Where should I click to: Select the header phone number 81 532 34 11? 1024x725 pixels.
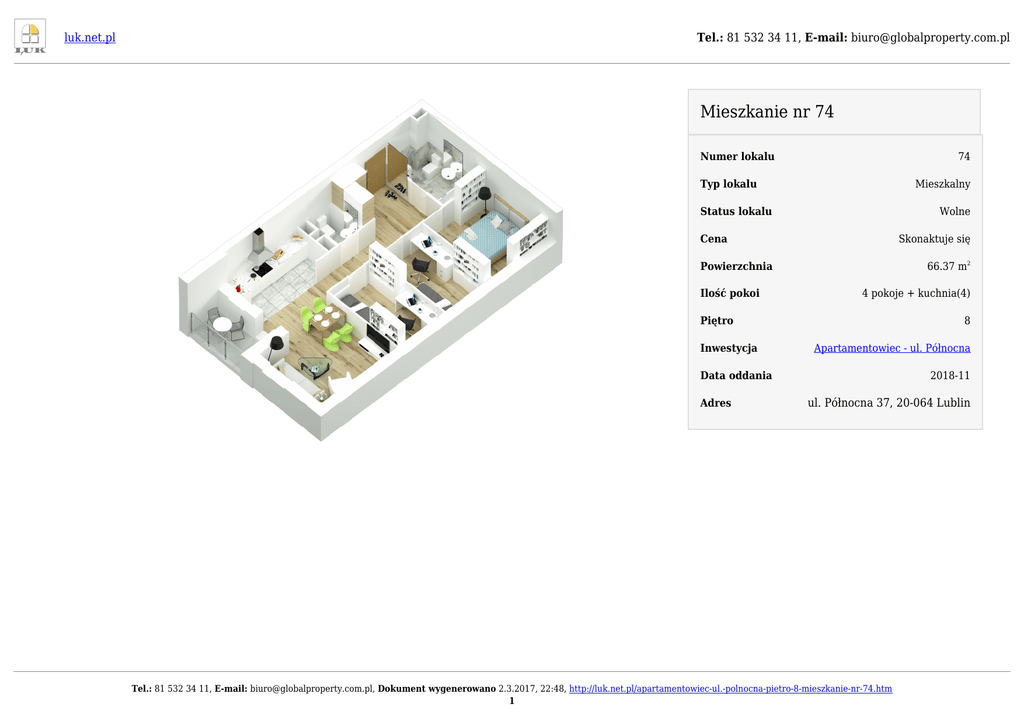pos(762,37)
